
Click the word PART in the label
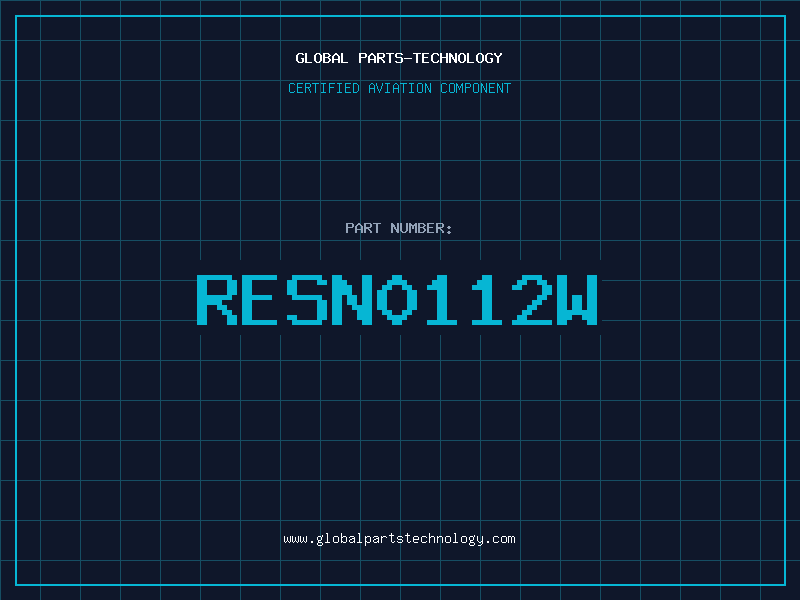point(363,228)
